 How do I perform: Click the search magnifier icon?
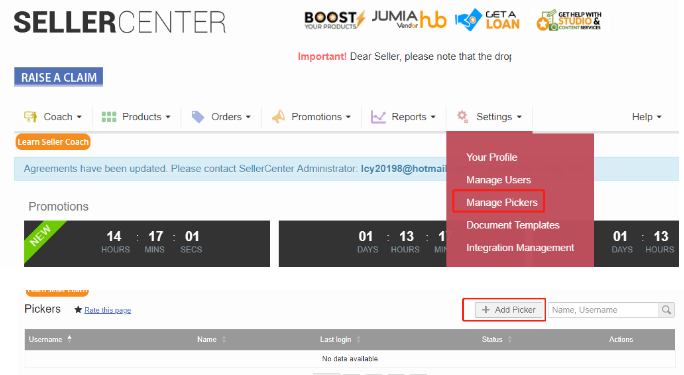click(666, 310)
